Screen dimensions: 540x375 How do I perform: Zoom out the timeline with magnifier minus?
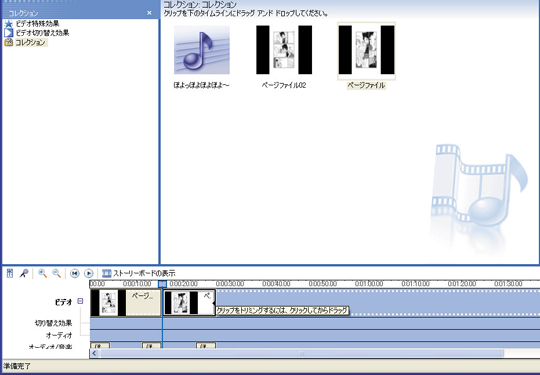56,273
